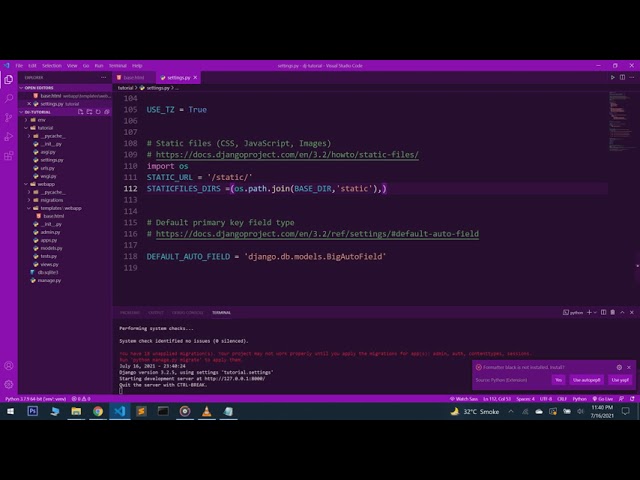Open the Explorer view in the activity bar
This screenshot has width=640, height=480.
pyautogui.click(x=9, y=80)
